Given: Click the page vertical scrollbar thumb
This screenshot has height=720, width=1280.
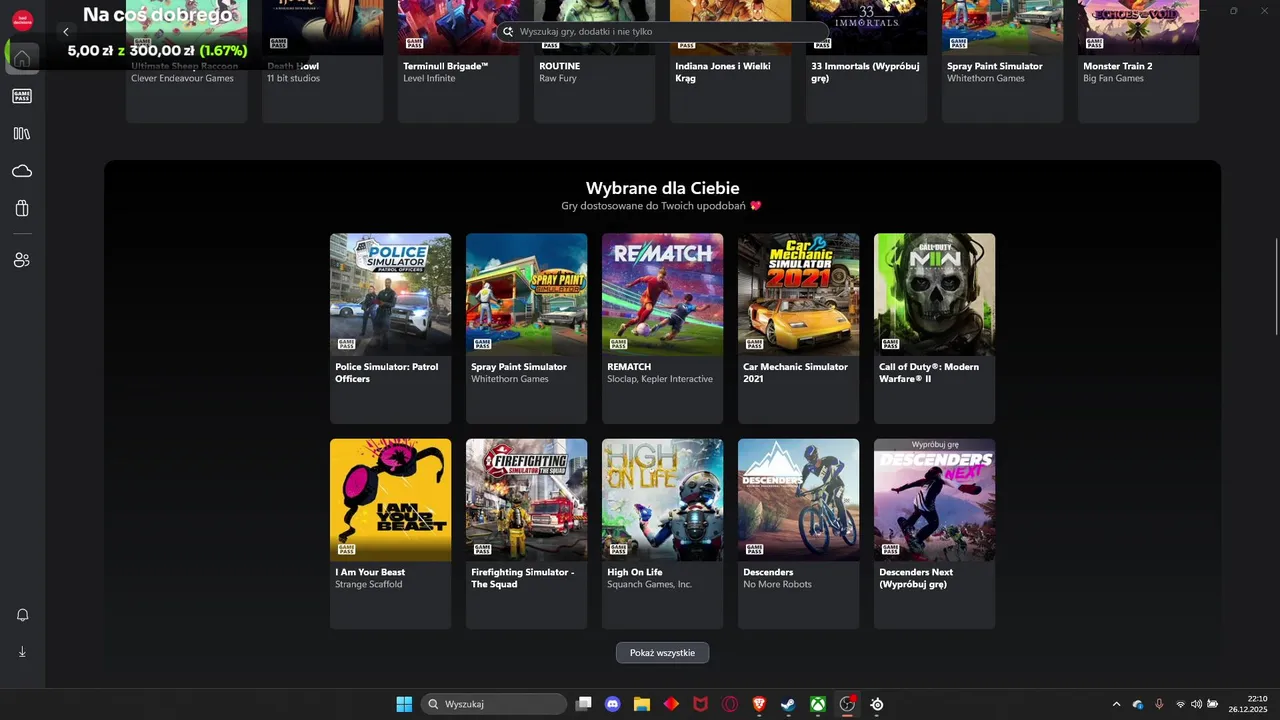Looking at the screenshot, I should pyautogui.click(x=1276, y=287).
